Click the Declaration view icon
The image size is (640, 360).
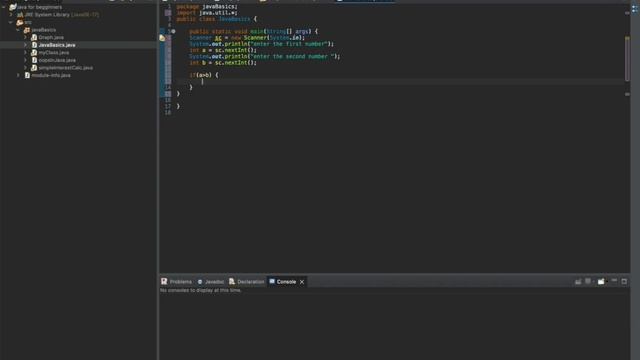click(x=232, y=281)
